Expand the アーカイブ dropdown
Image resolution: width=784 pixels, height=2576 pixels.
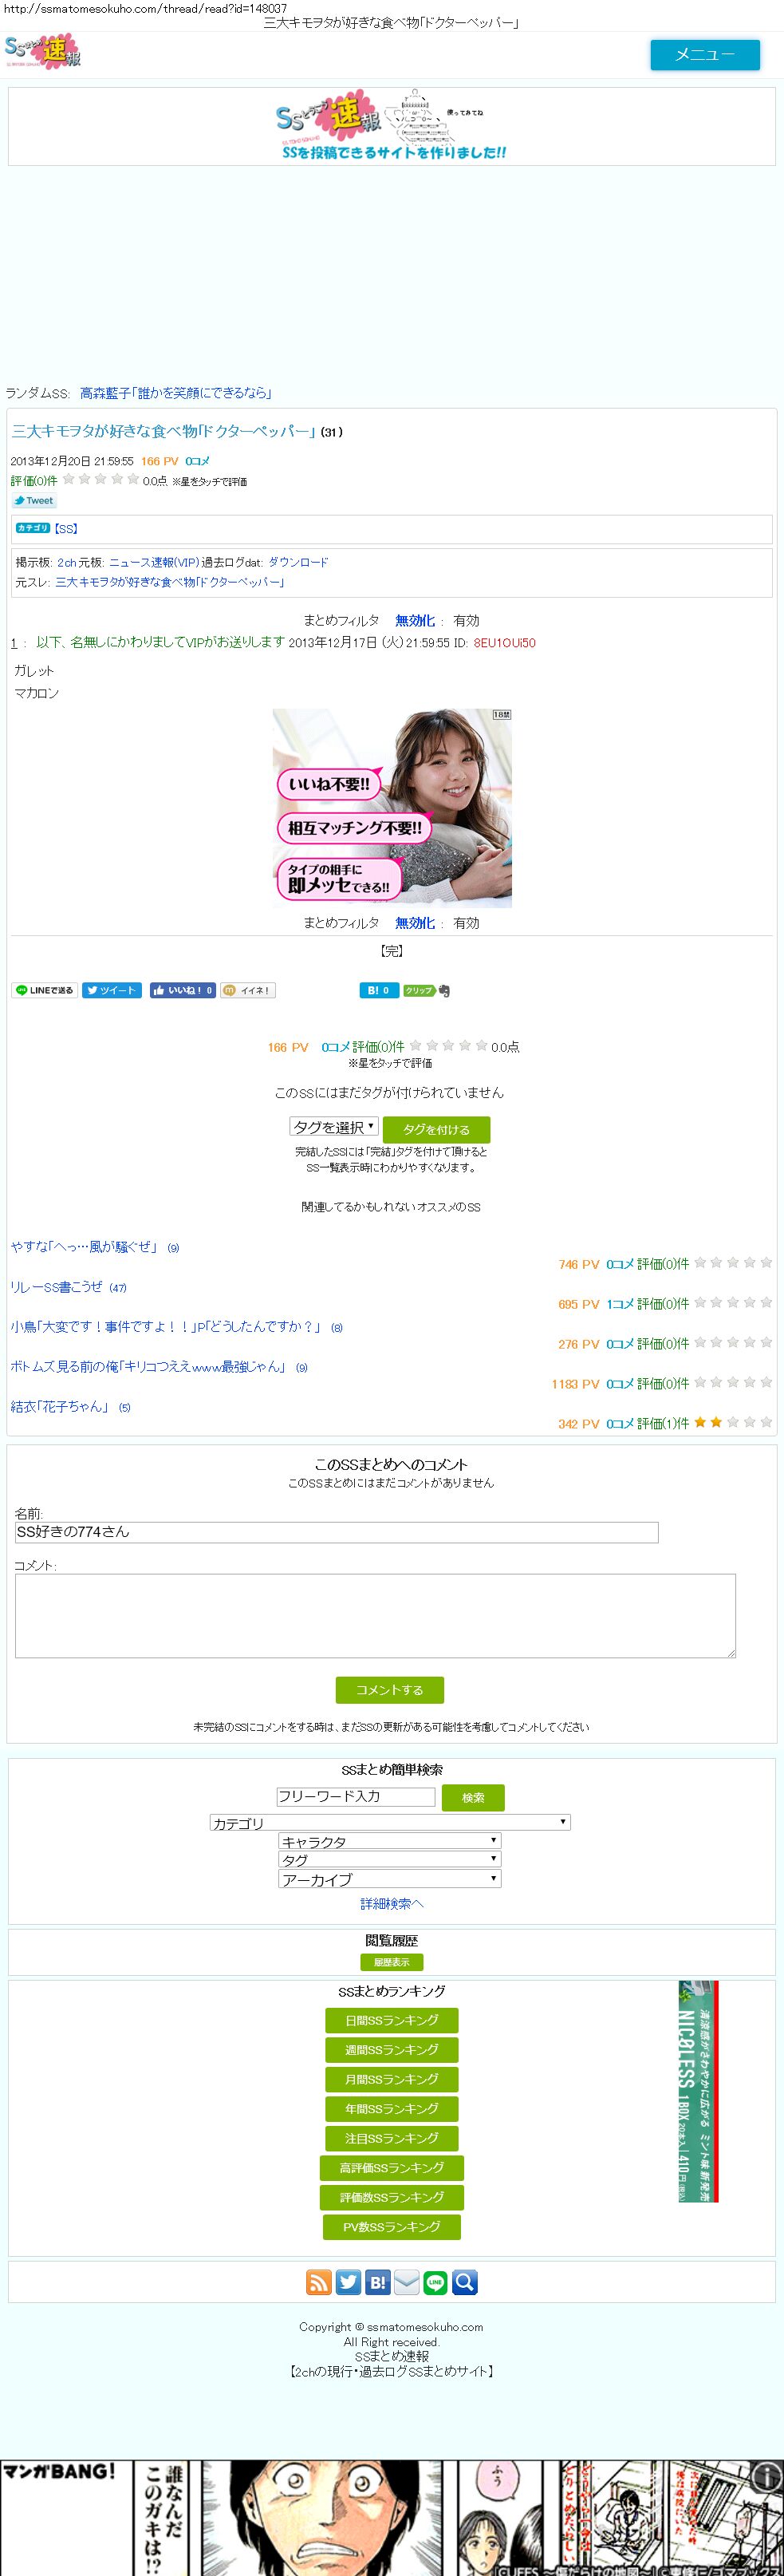pos(390,1878)
